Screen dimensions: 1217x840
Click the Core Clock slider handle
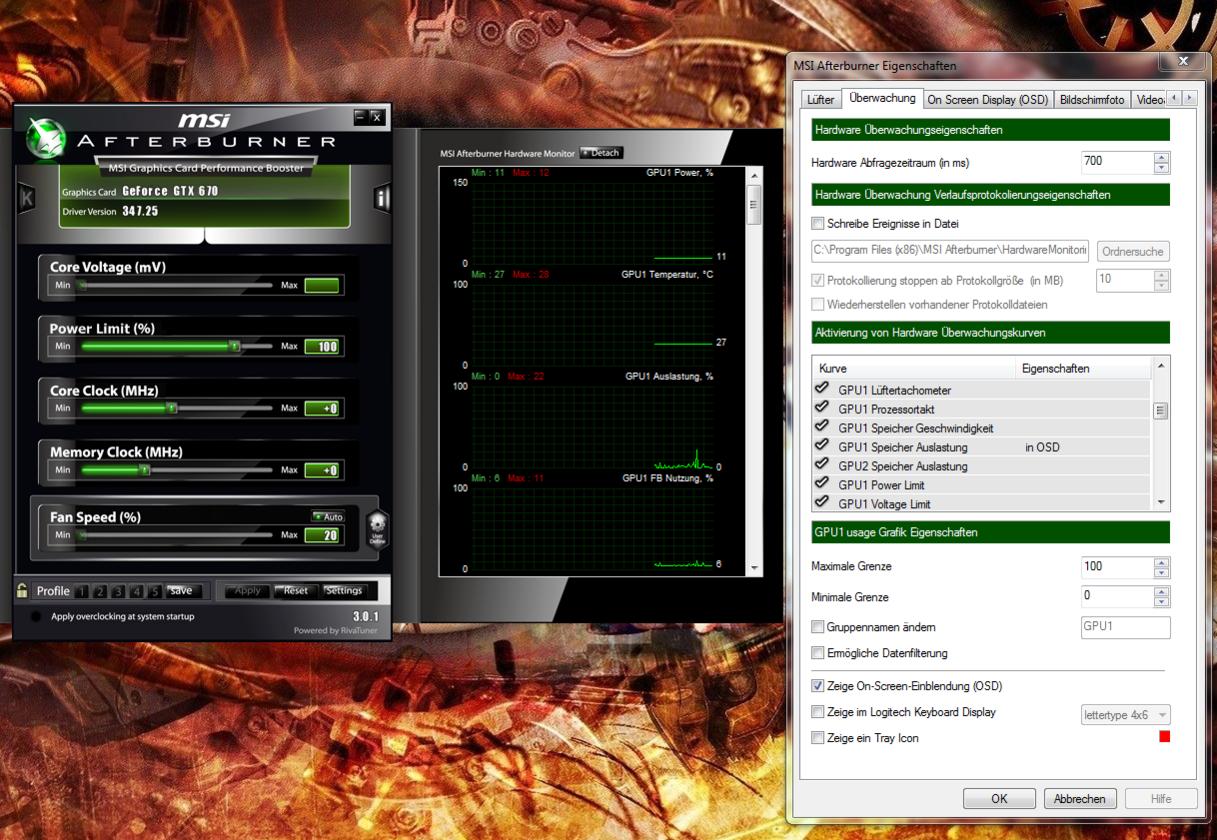[x=171, y=408]
